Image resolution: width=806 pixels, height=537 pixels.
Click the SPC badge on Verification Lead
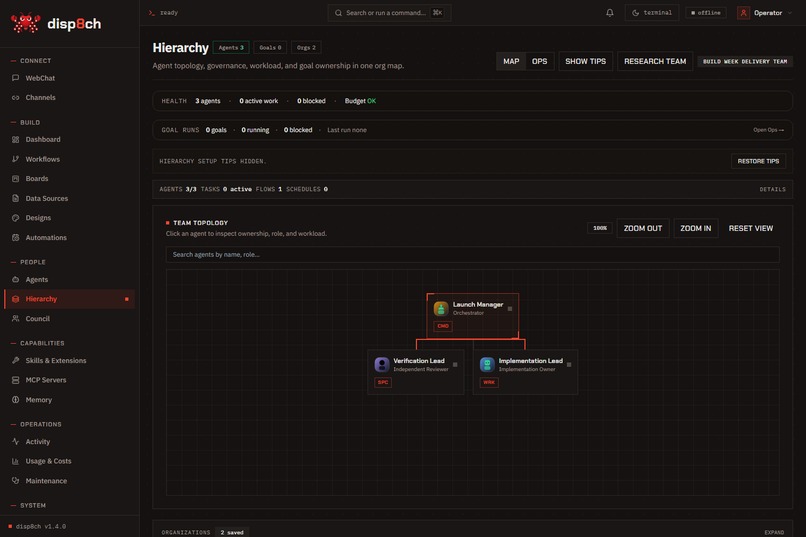click(x=383, y=382)
